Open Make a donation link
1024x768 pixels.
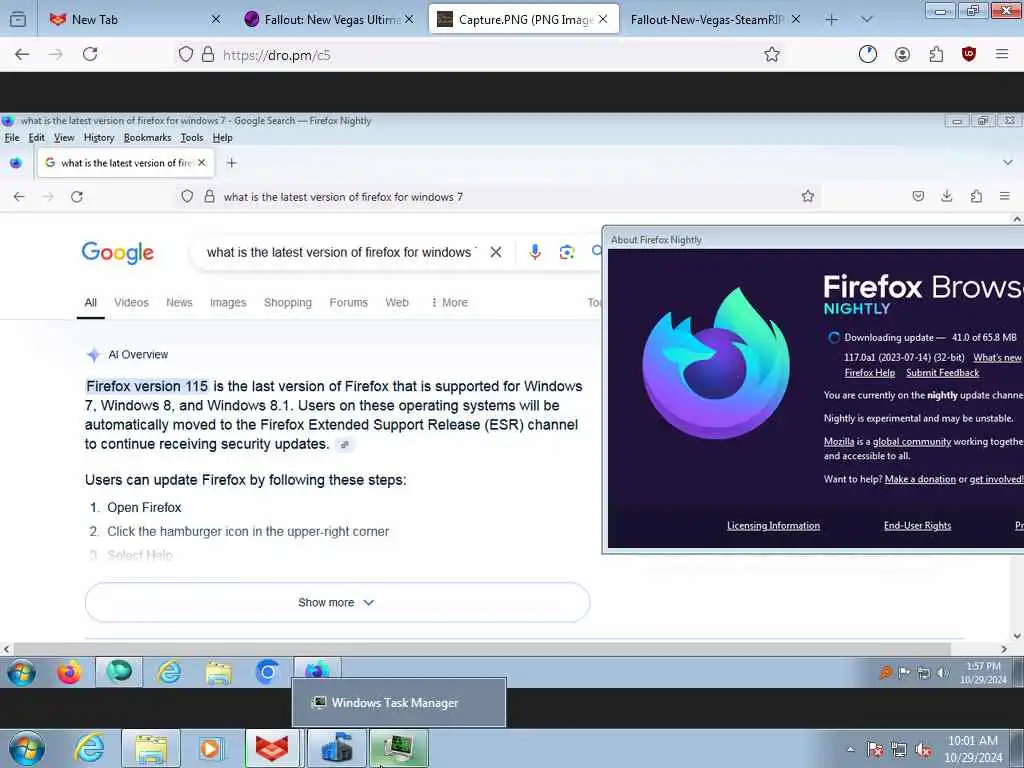[x=920, y=479]
